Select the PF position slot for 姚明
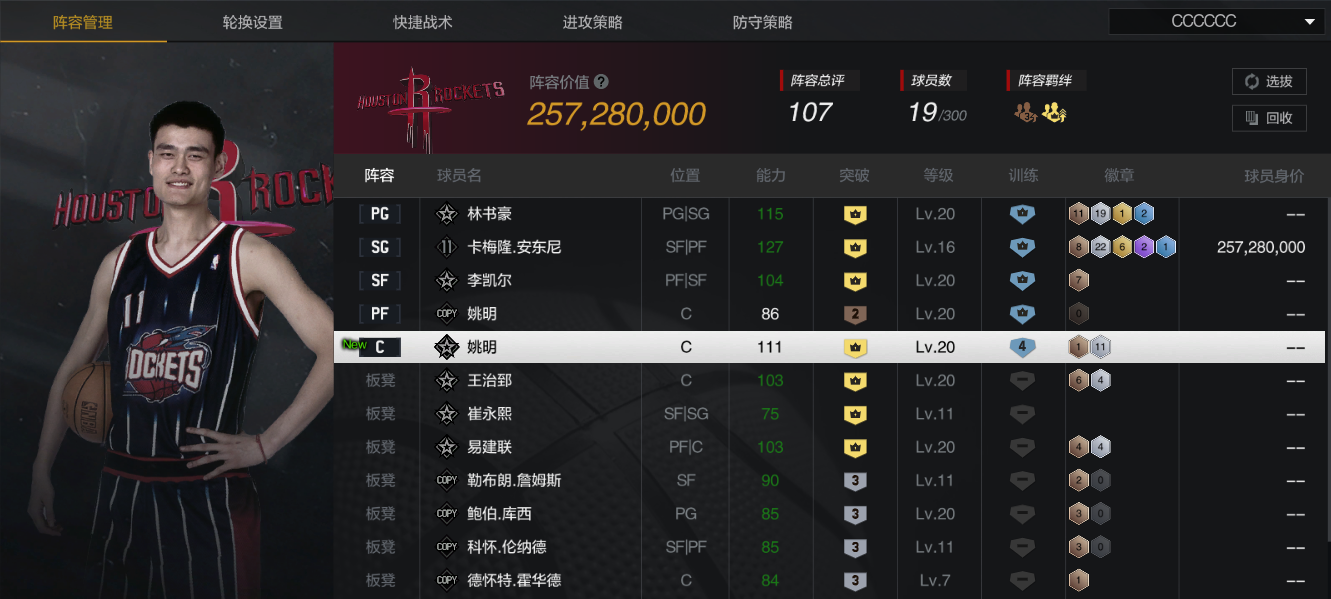1331x599 pixels. (x=380, y=314)
